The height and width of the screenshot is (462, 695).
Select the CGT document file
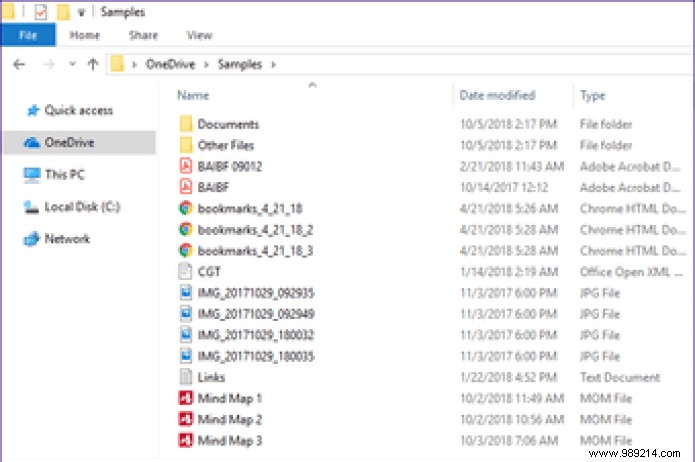click(209, 272)
